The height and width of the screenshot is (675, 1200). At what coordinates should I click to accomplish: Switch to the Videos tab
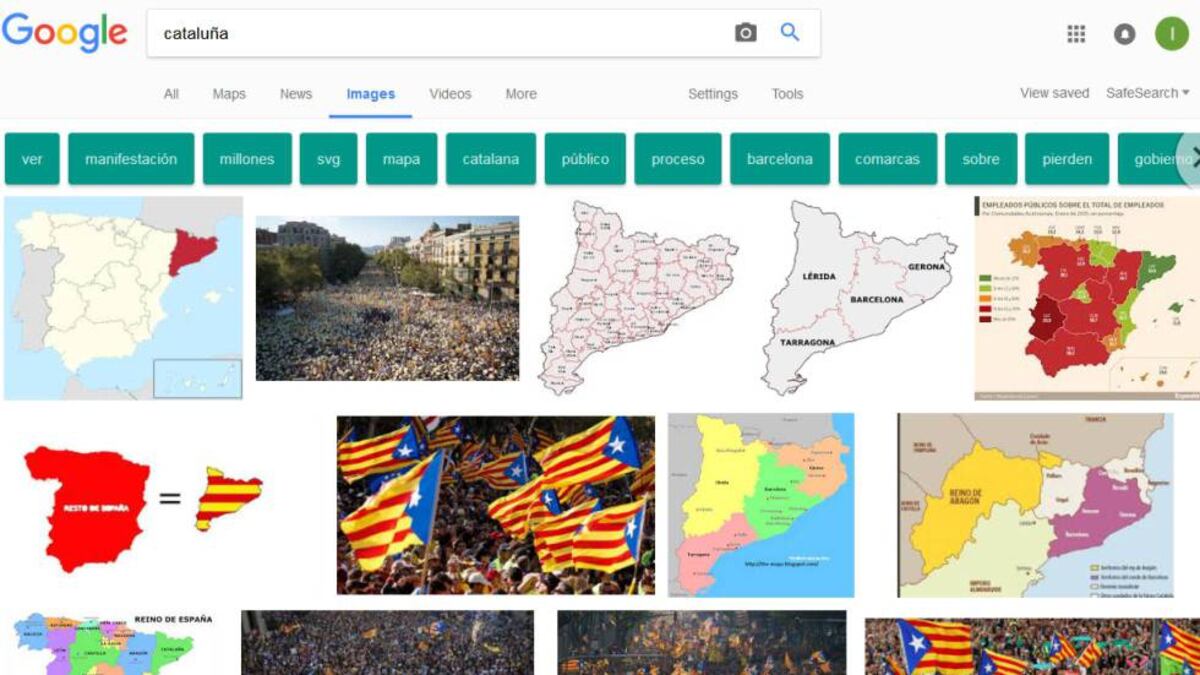coord(450,94)
